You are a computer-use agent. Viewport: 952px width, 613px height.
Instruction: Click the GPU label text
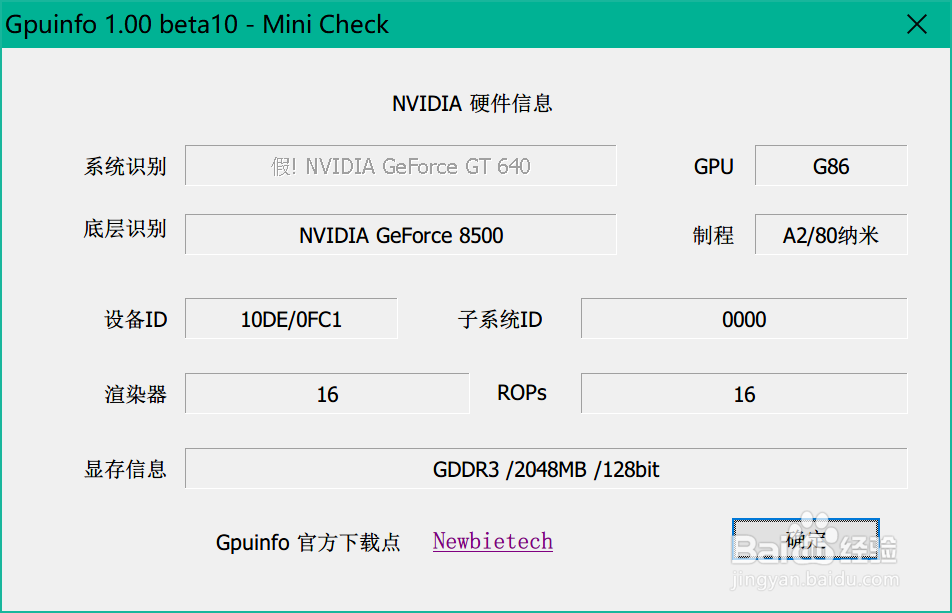(x=713, y=166)
